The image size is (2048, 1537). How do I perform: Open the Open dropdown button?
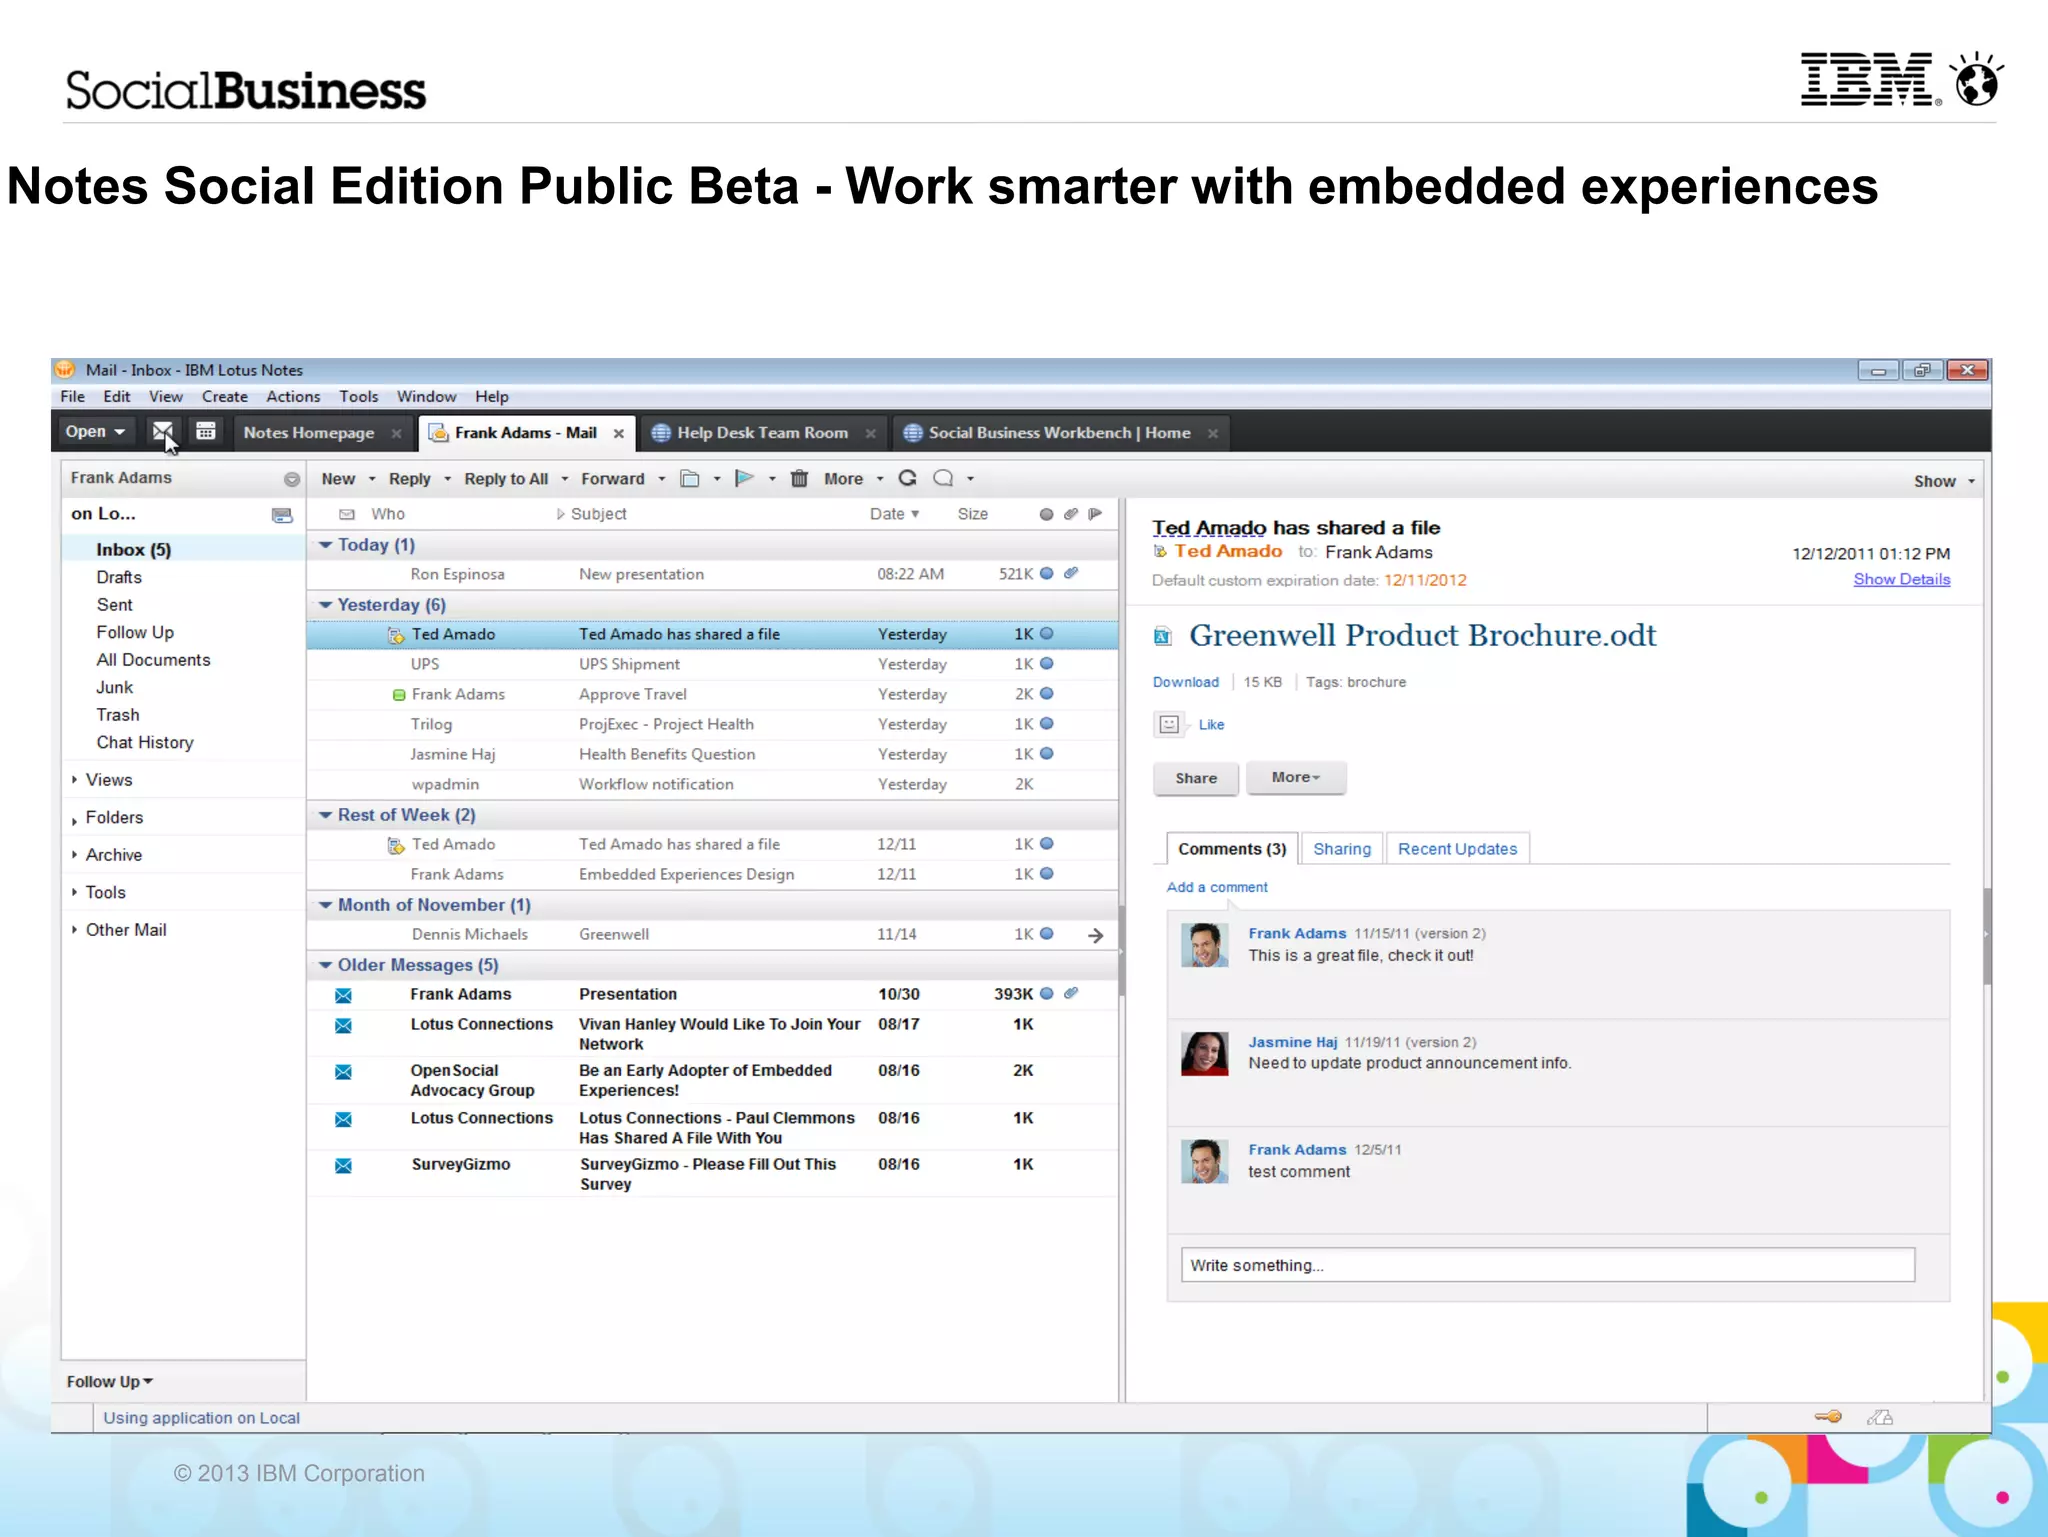tap(95, 432)
